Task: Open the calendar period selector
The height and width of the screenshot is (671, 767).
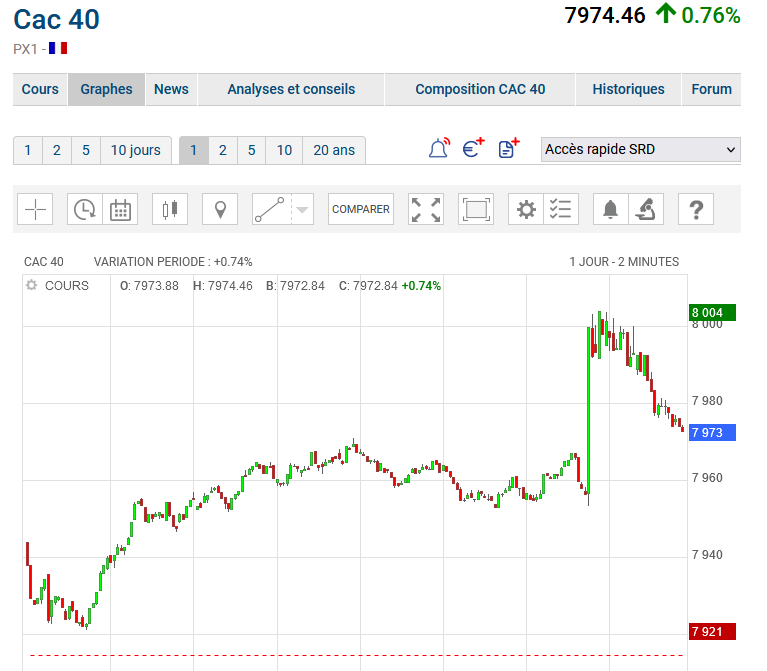Action: [120, 209]
